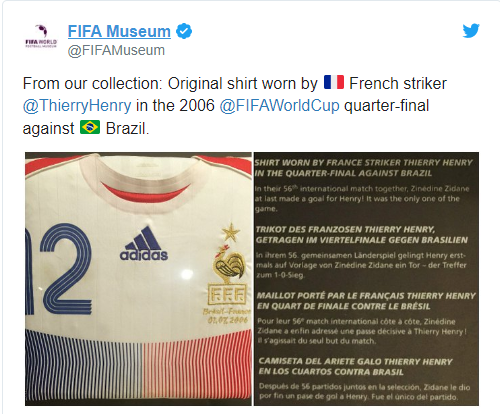Click the Brazil flag emoji in tweet

pos(90,127)
